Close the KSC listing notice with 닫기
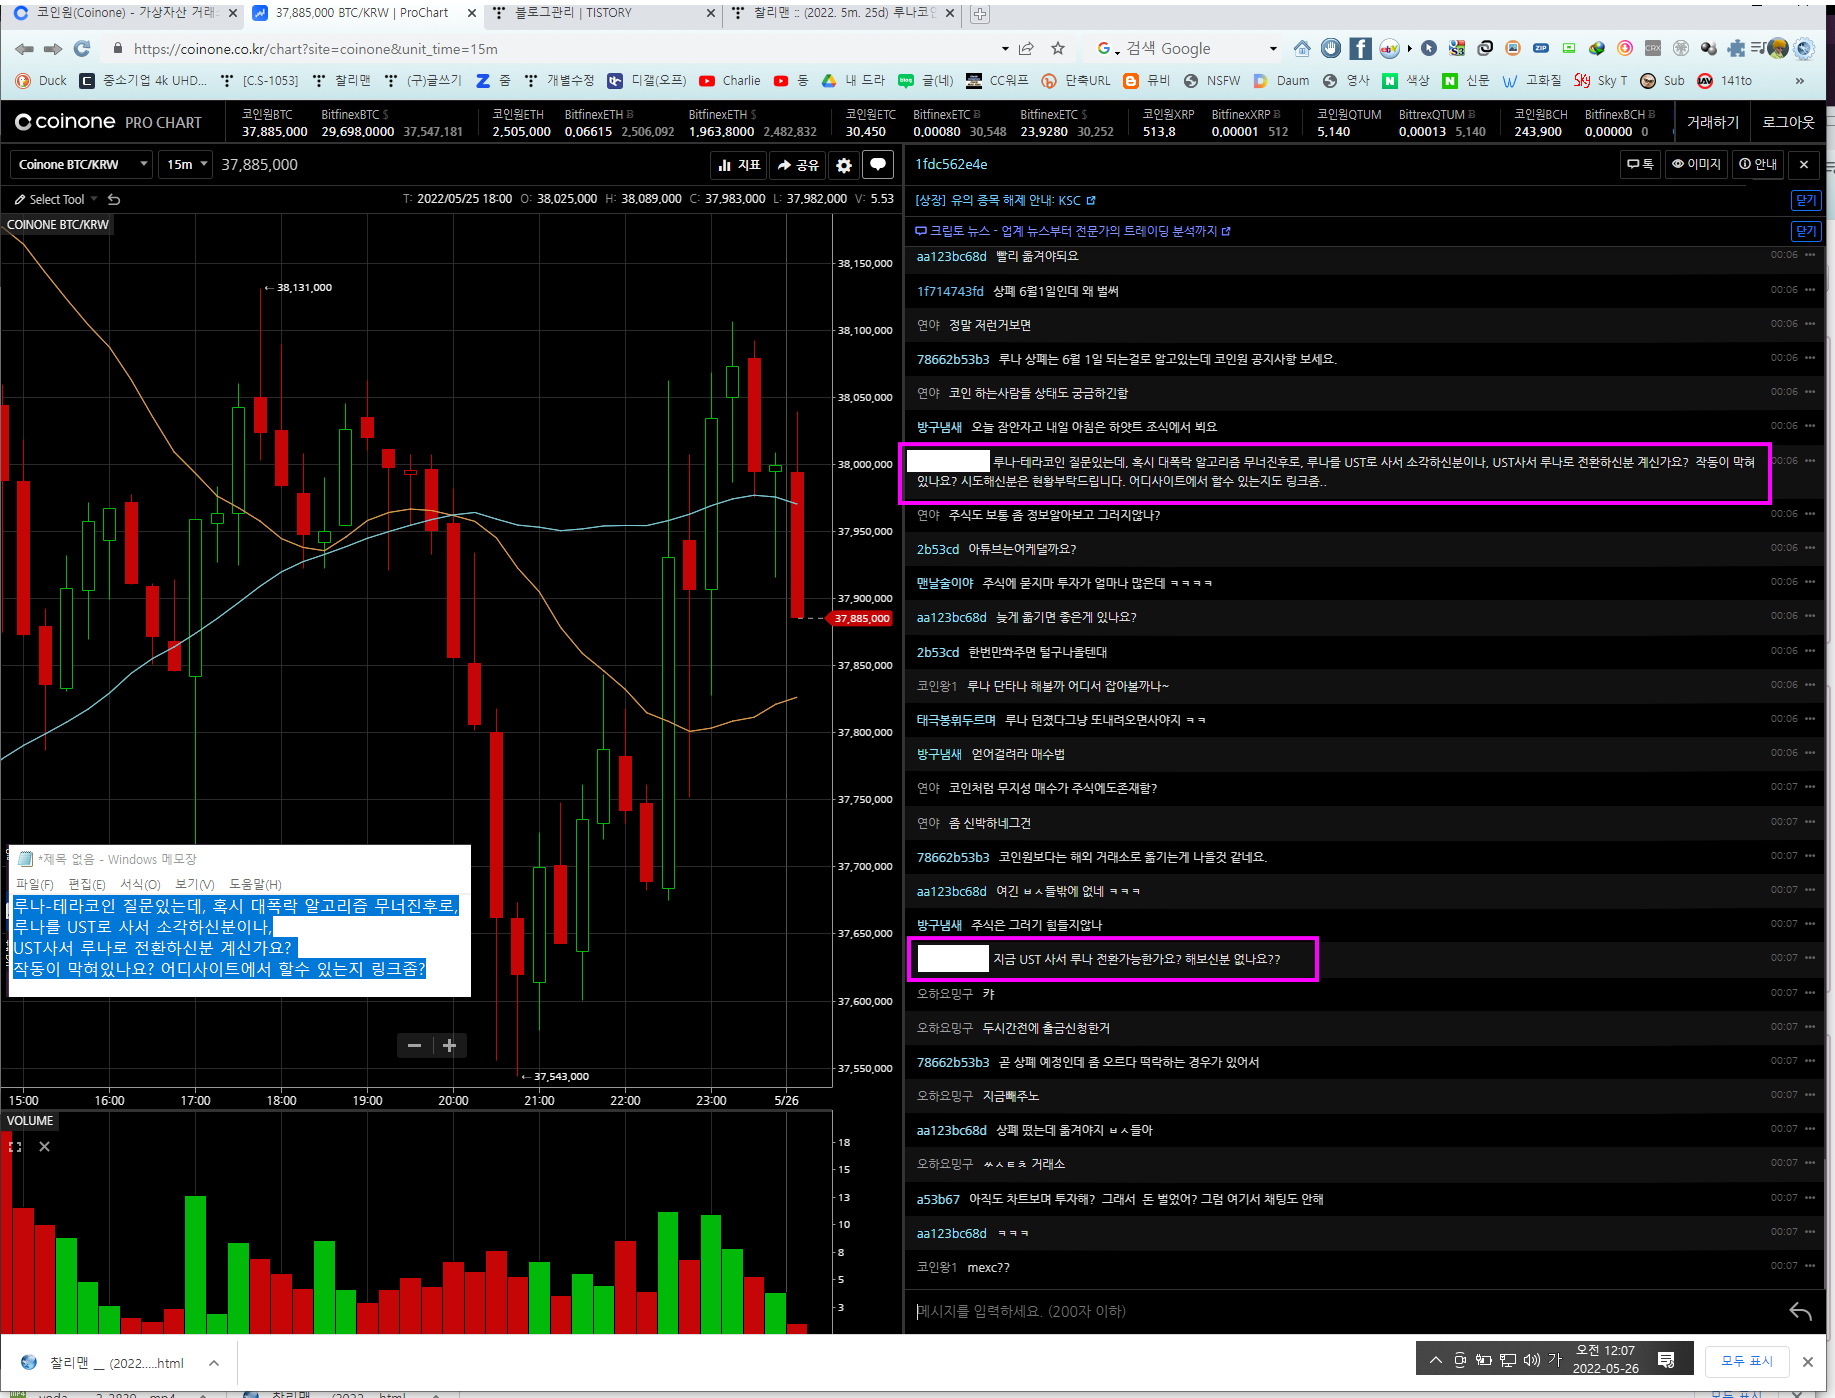 pos(1806,200)
